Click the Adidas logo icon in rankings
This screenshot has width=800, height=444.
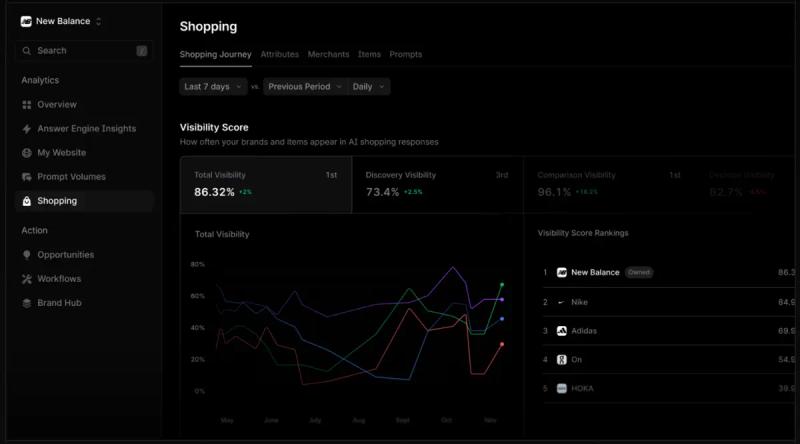click(562, 331)
